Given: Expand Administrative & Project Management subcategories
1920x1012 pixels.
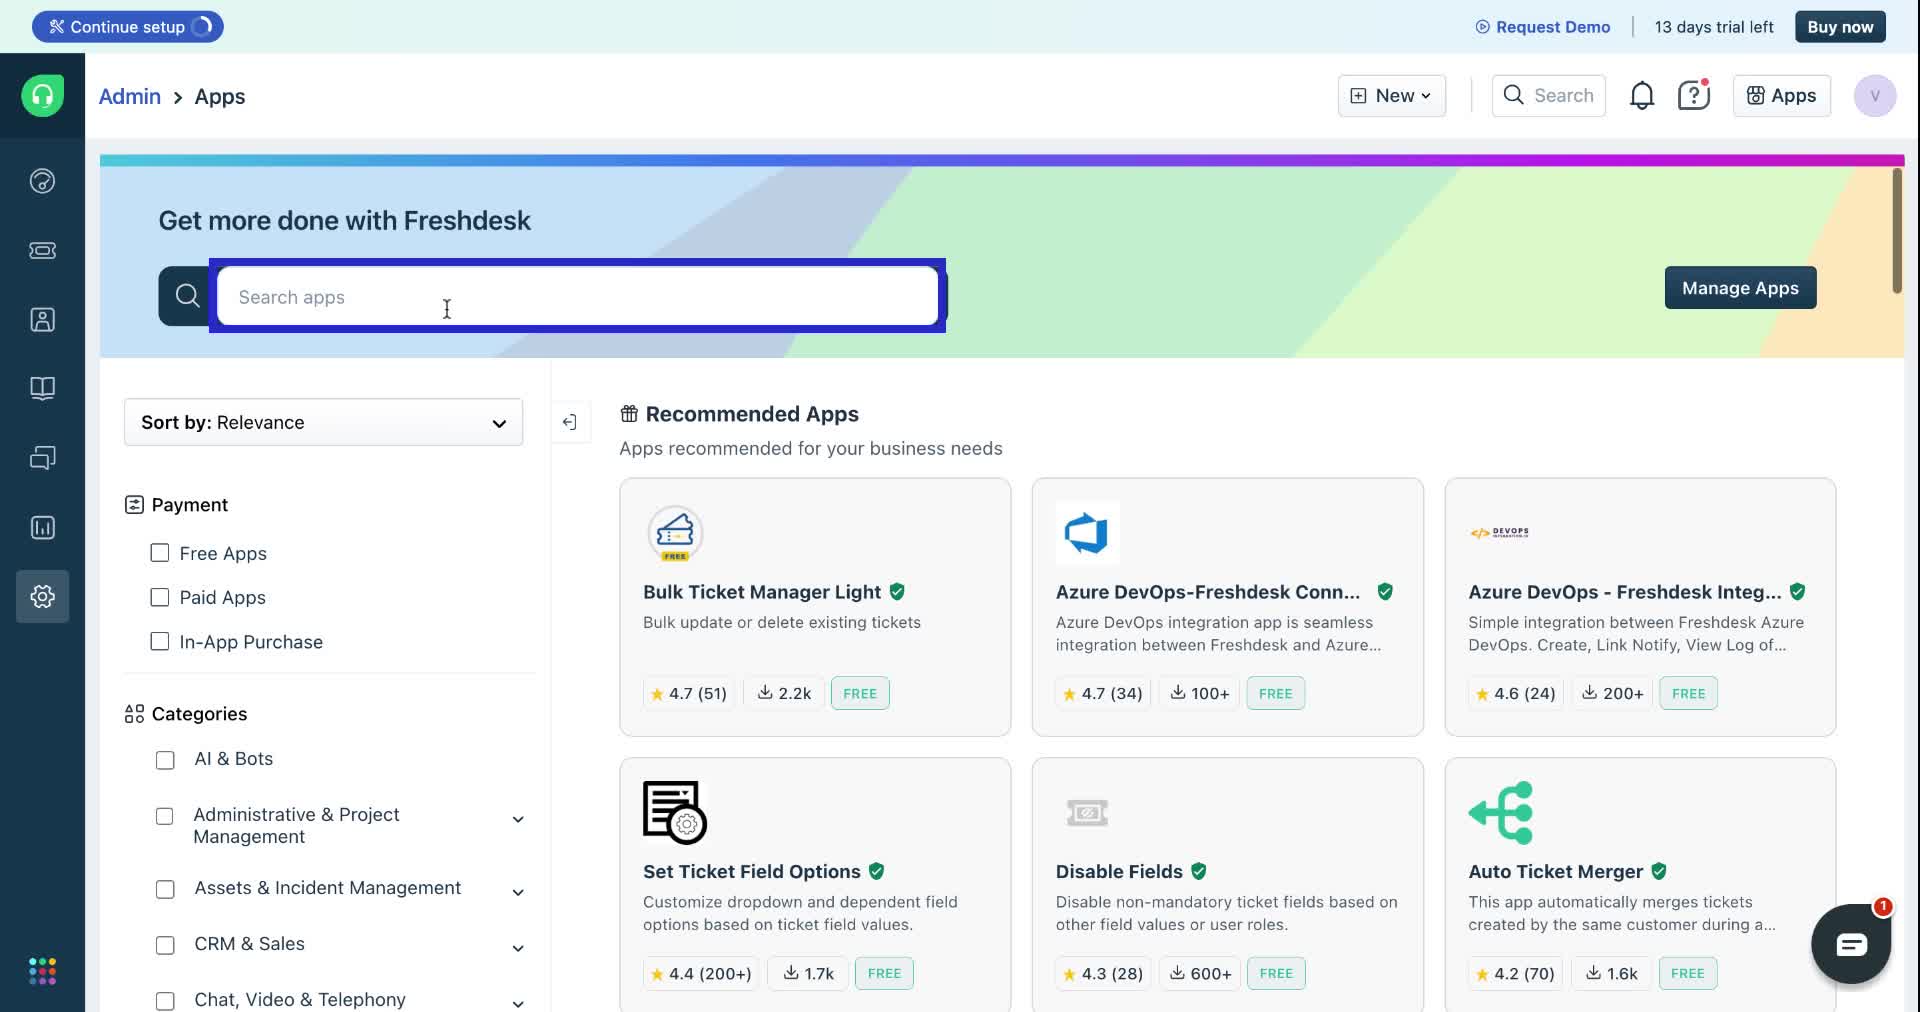Looking at the screenshot, I should point(518,820).
